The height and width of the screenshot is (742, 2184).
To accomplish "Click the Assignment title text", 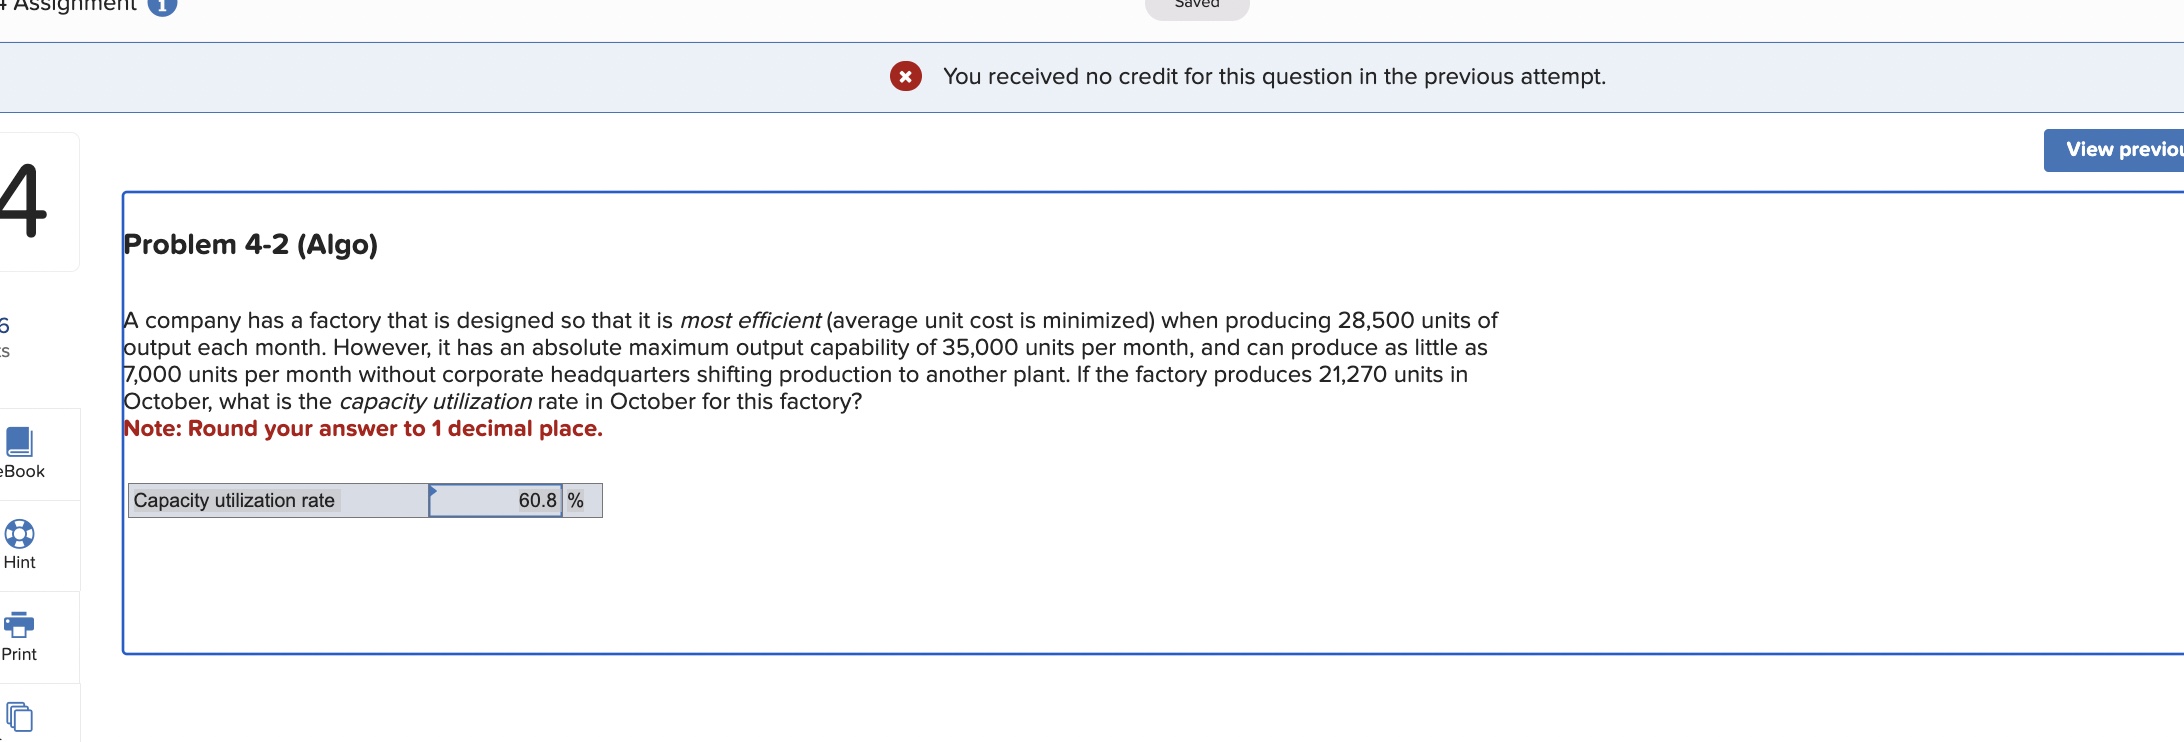I will pos(70,6).
